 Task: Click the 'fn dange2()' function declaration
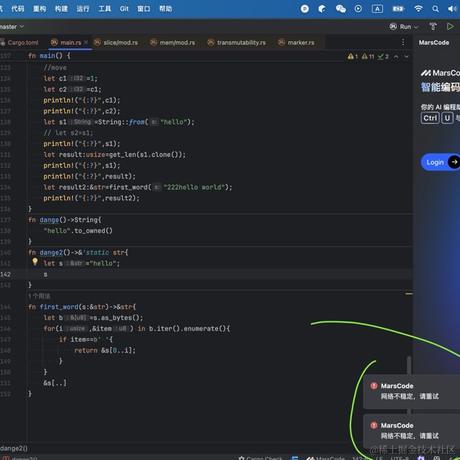[78, 252]
